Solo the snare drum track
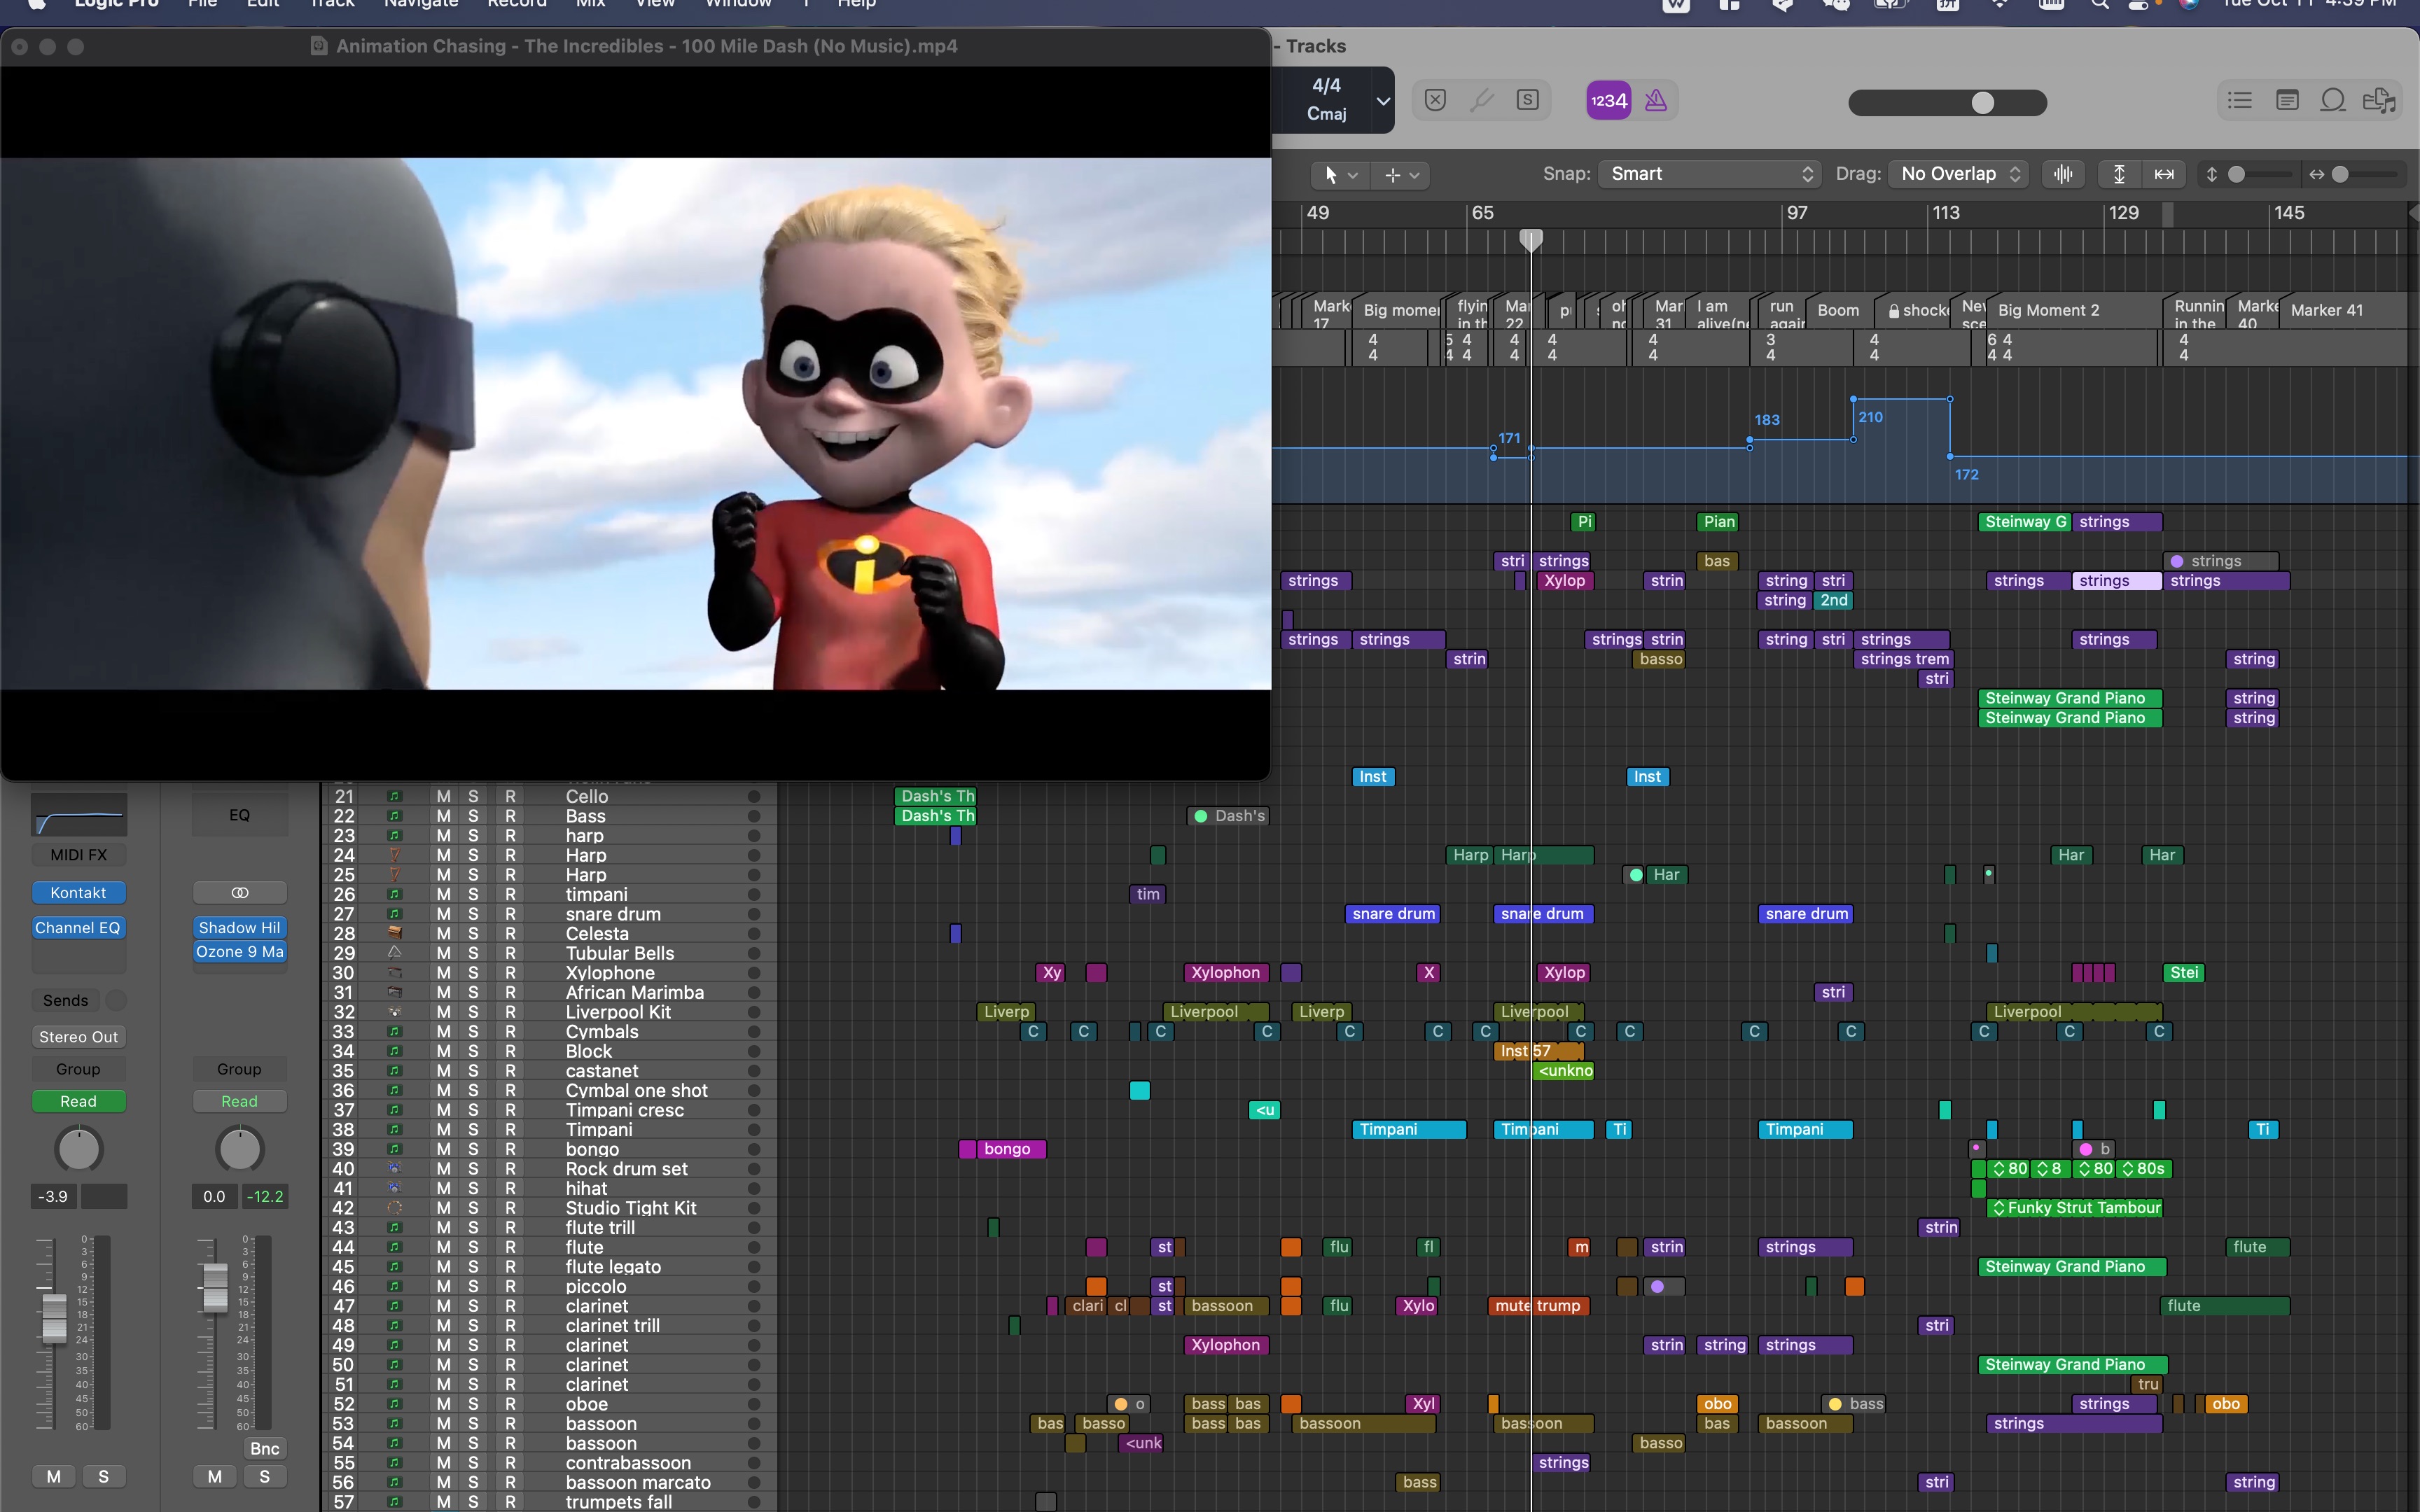The width and height of the screenshot is (2420, 1512). click(x=473, y=914)
